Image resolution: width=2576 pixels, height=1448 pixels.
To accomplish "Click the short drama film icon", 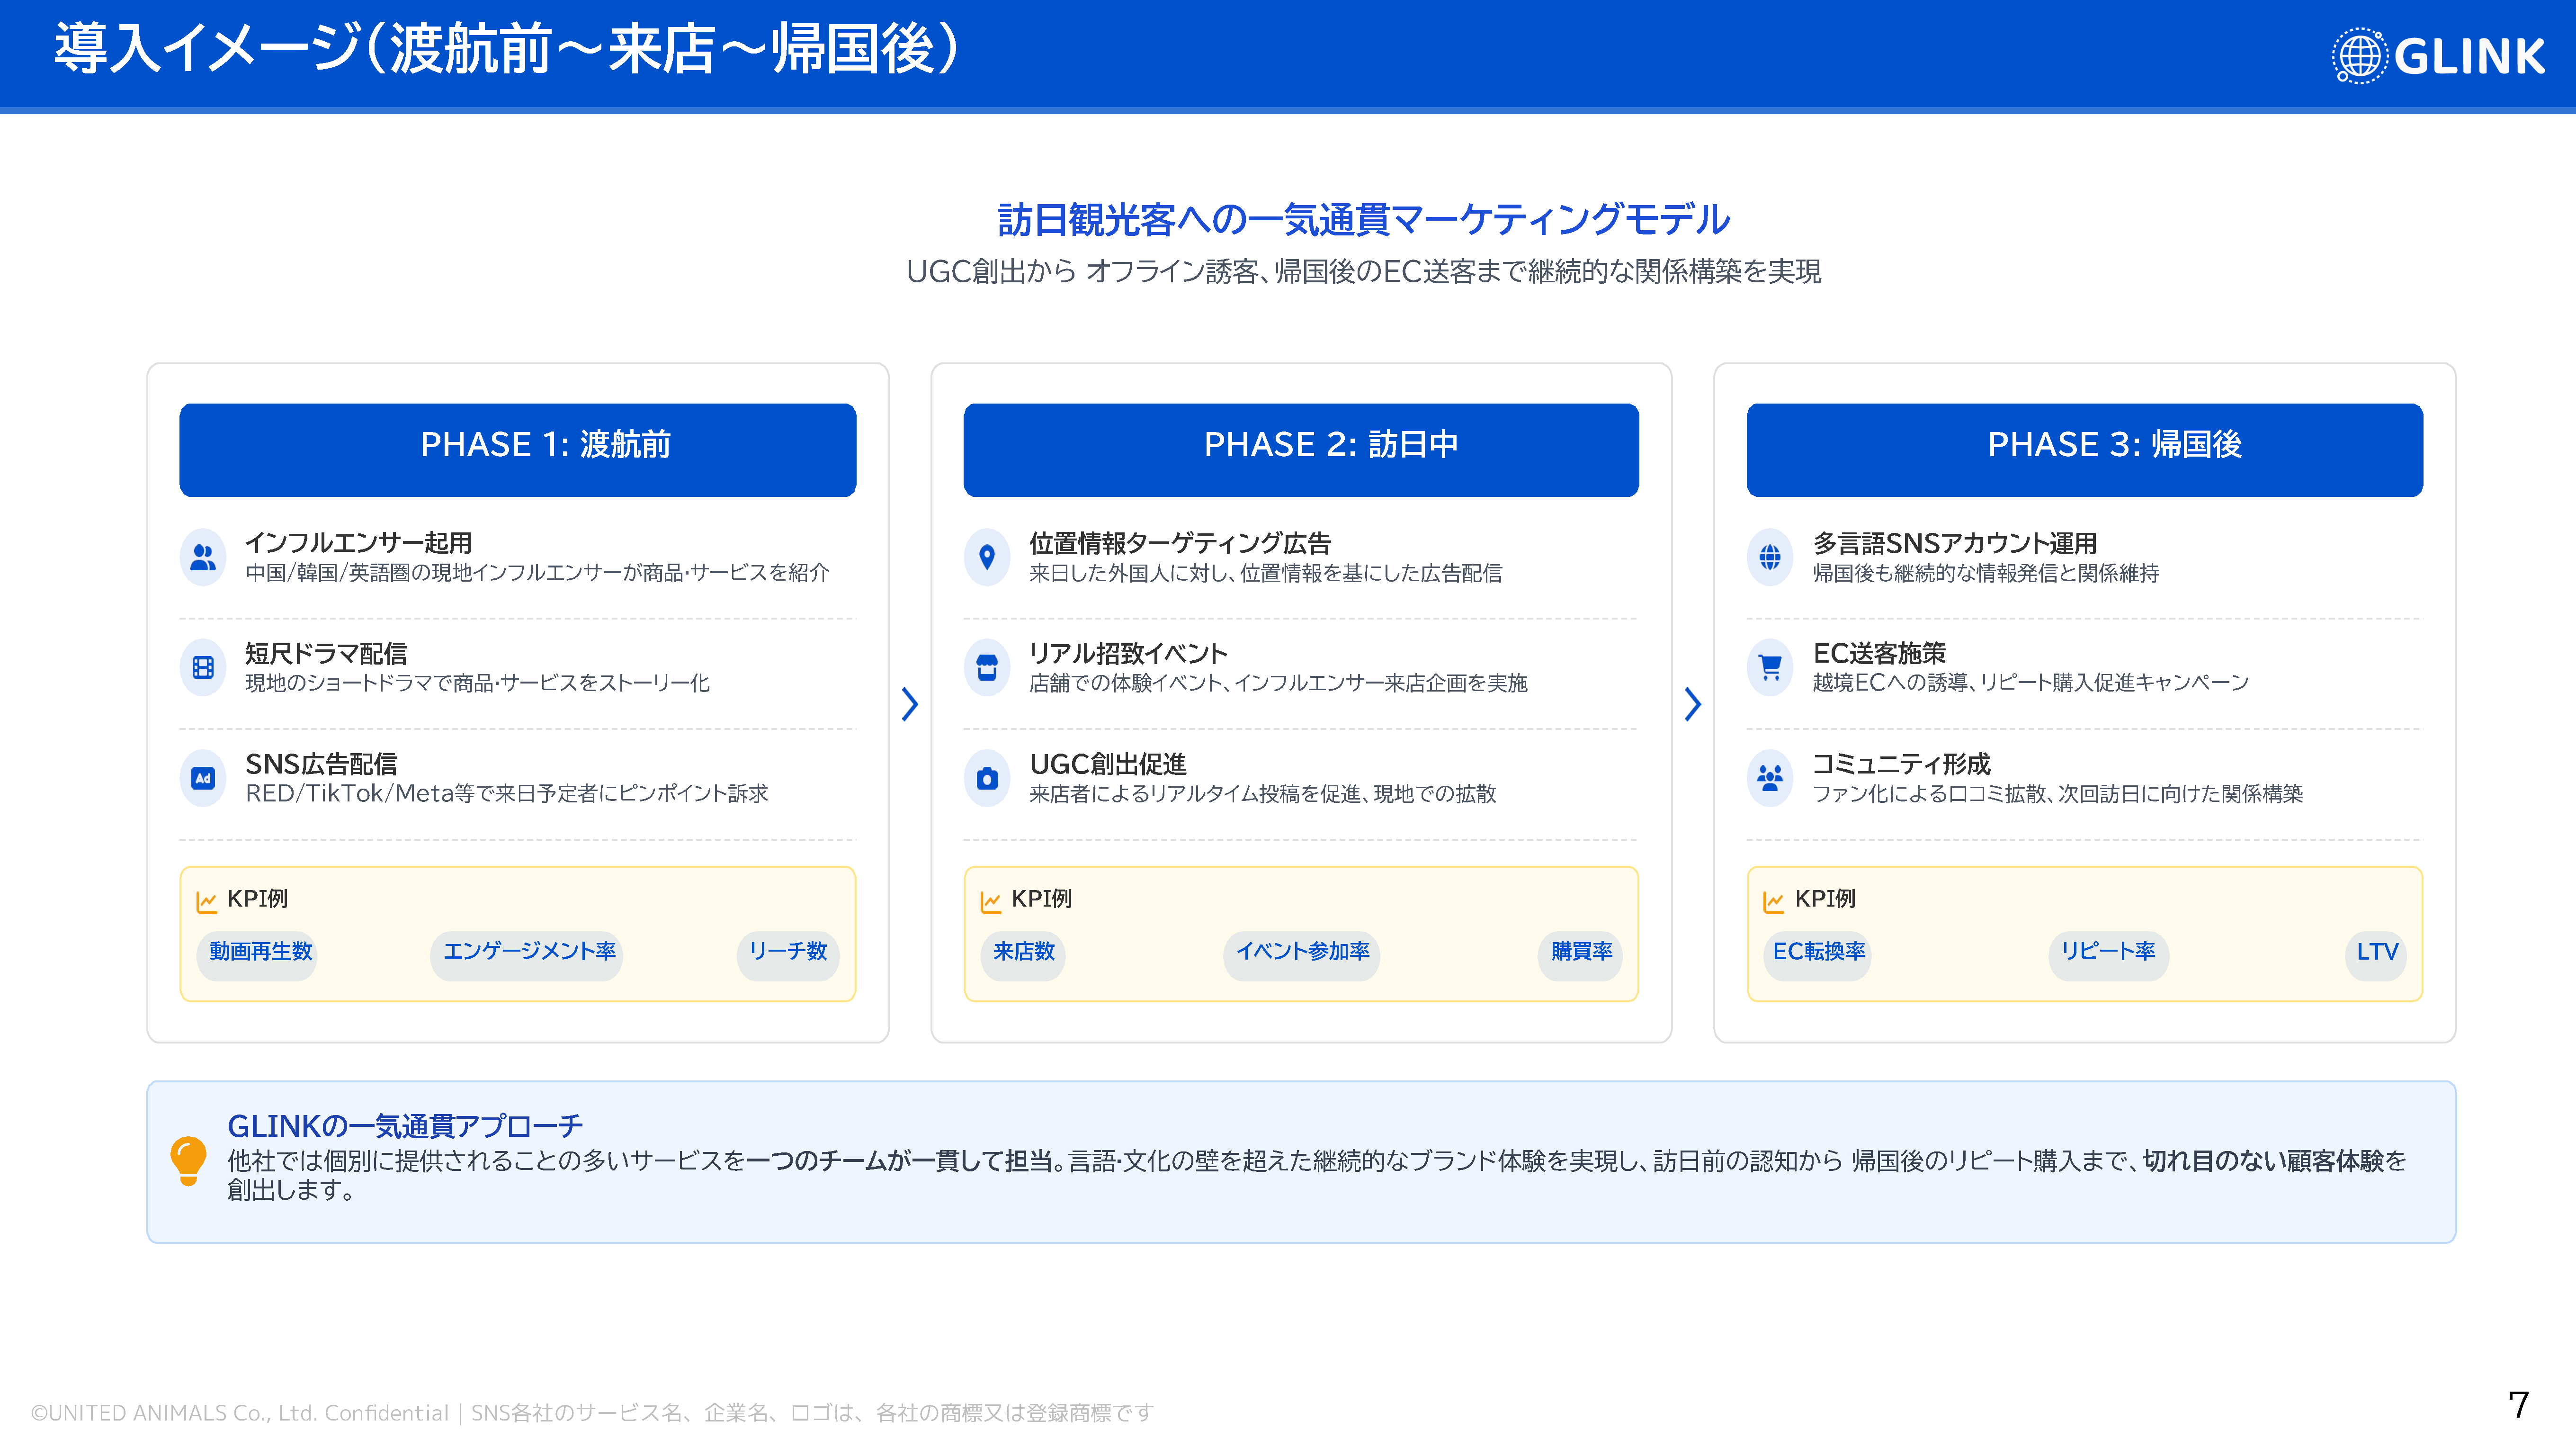I will [203, 667].
